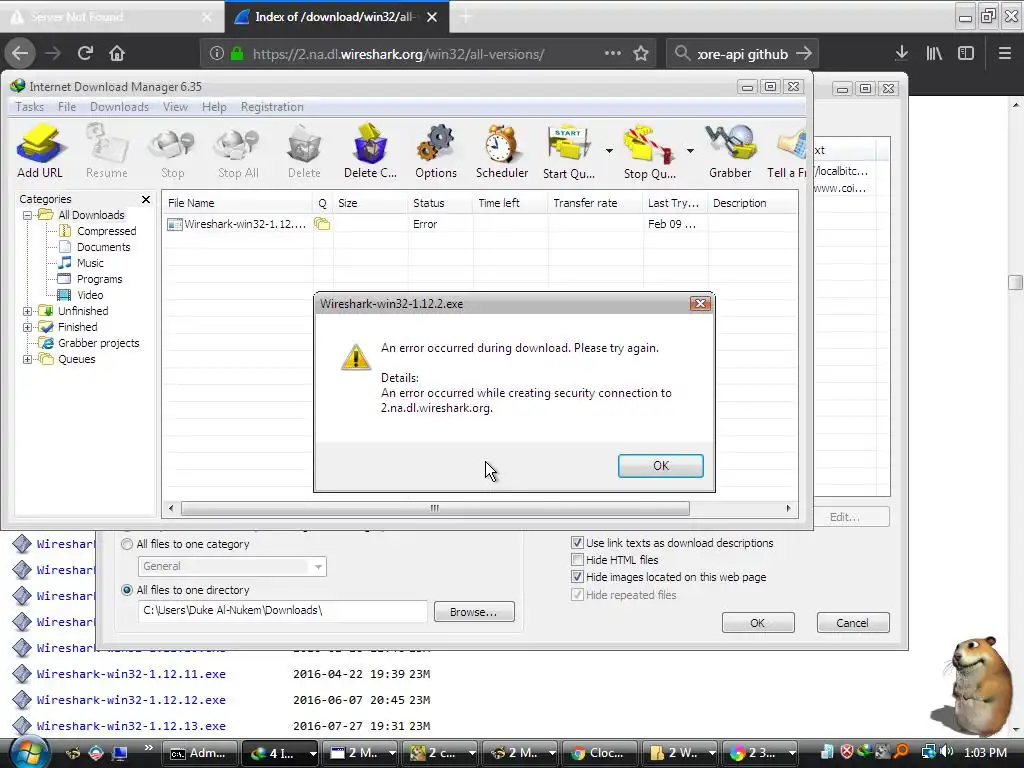Click the download list horizontal scrollbar

pyautogui.click(x=435, y=508)
